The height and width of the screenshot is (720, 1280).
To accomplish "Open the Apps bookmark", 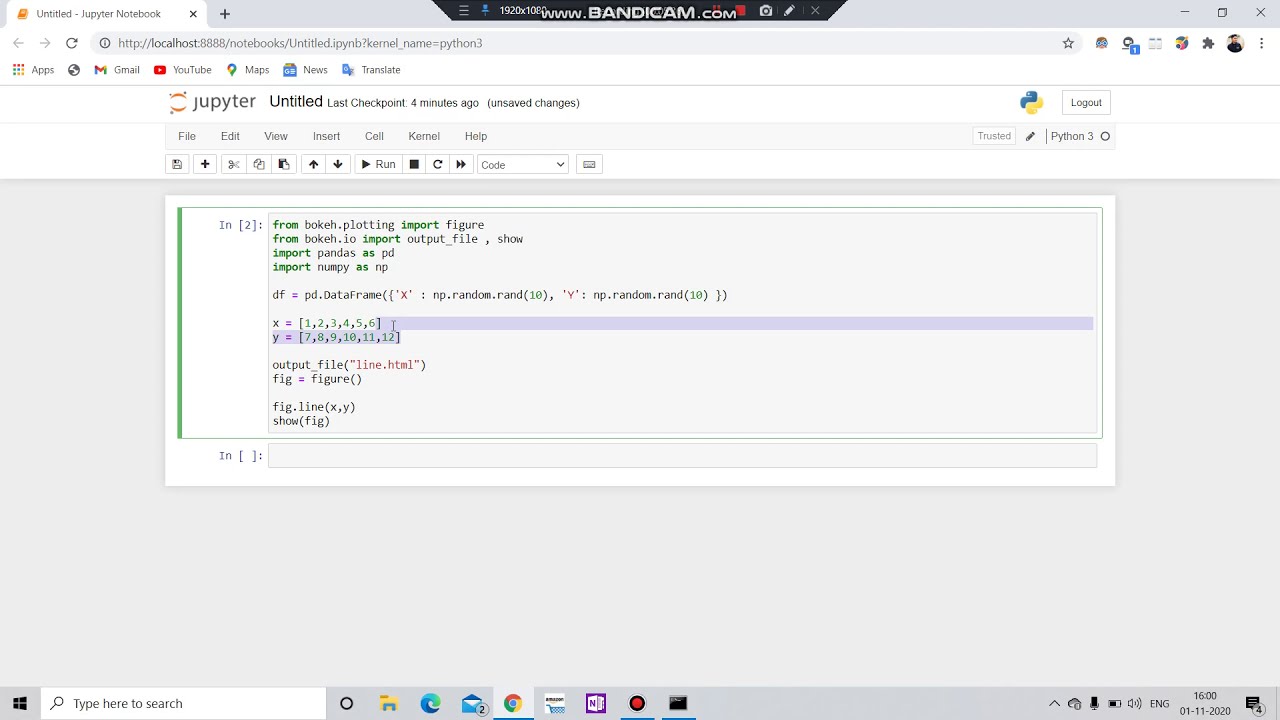I will 33,70.
